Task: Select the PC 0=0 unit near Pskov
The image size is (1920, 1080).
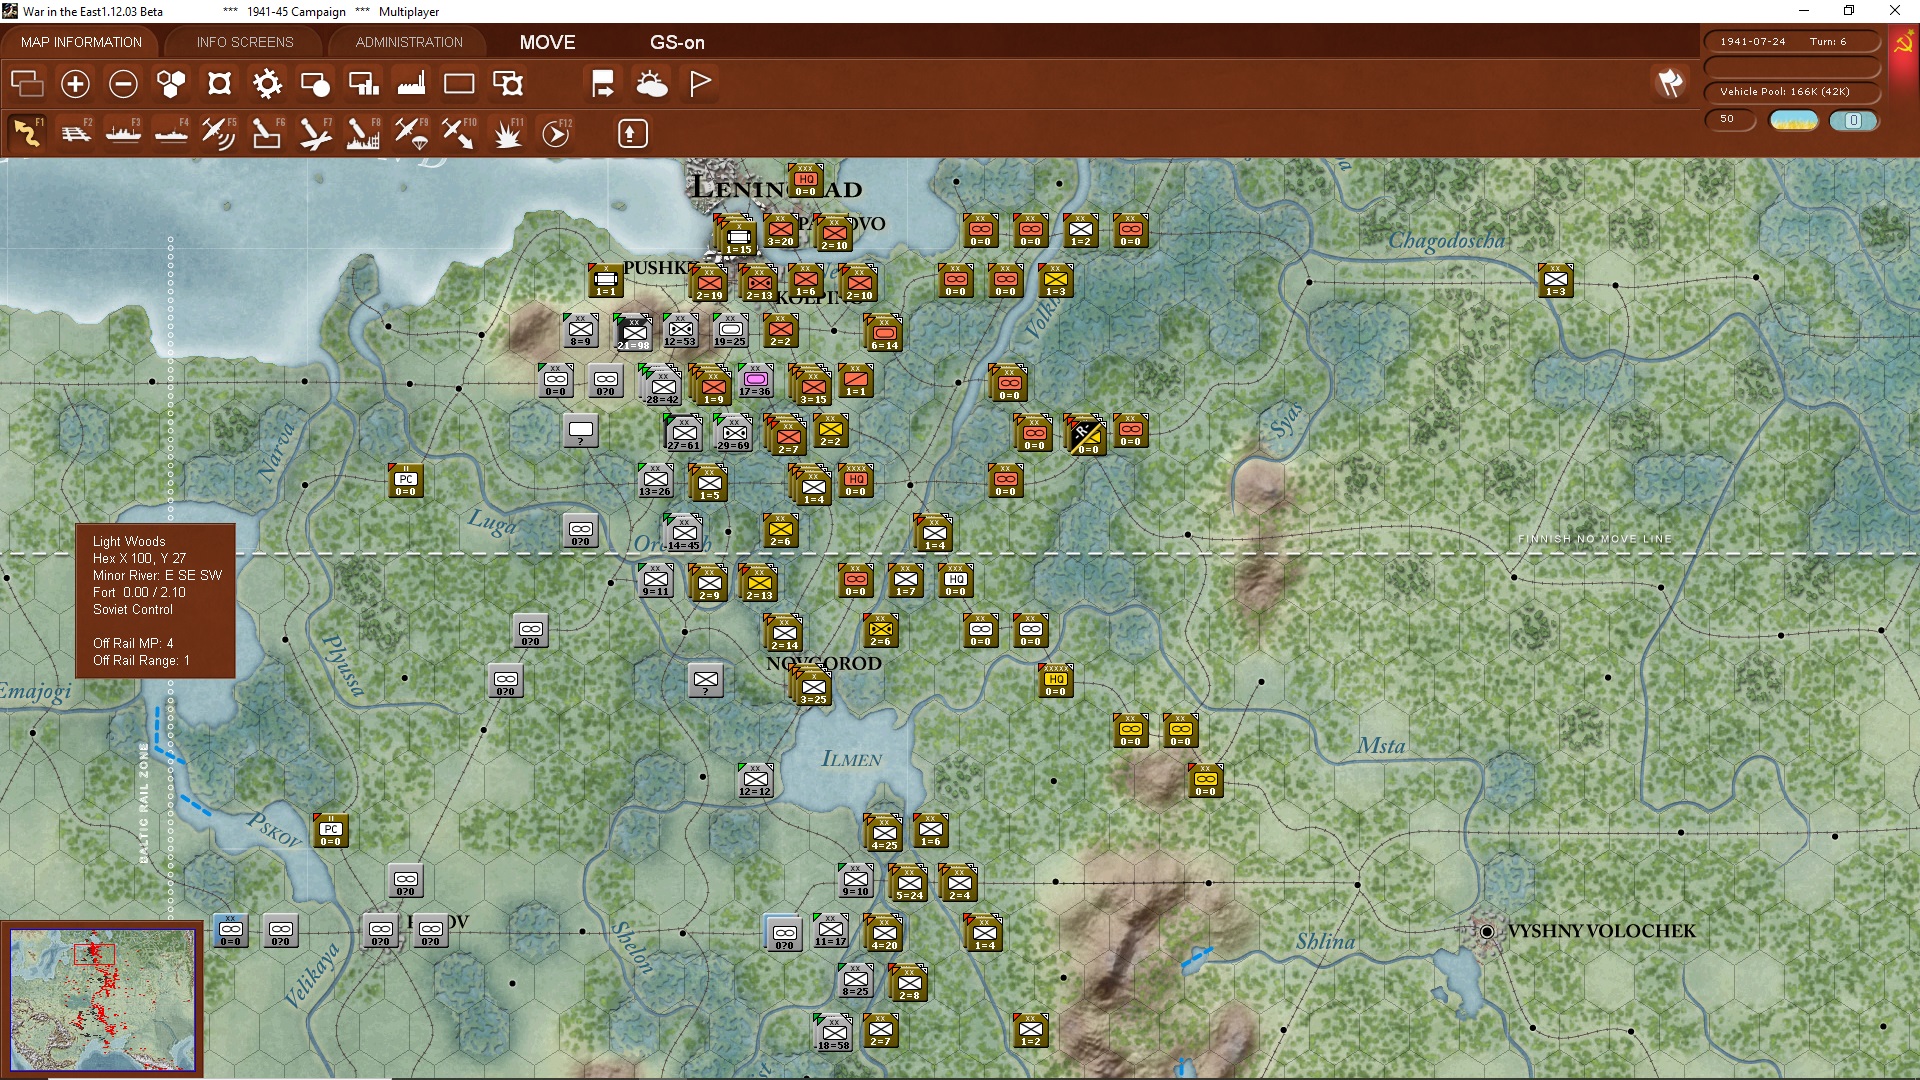Action: 331,831
